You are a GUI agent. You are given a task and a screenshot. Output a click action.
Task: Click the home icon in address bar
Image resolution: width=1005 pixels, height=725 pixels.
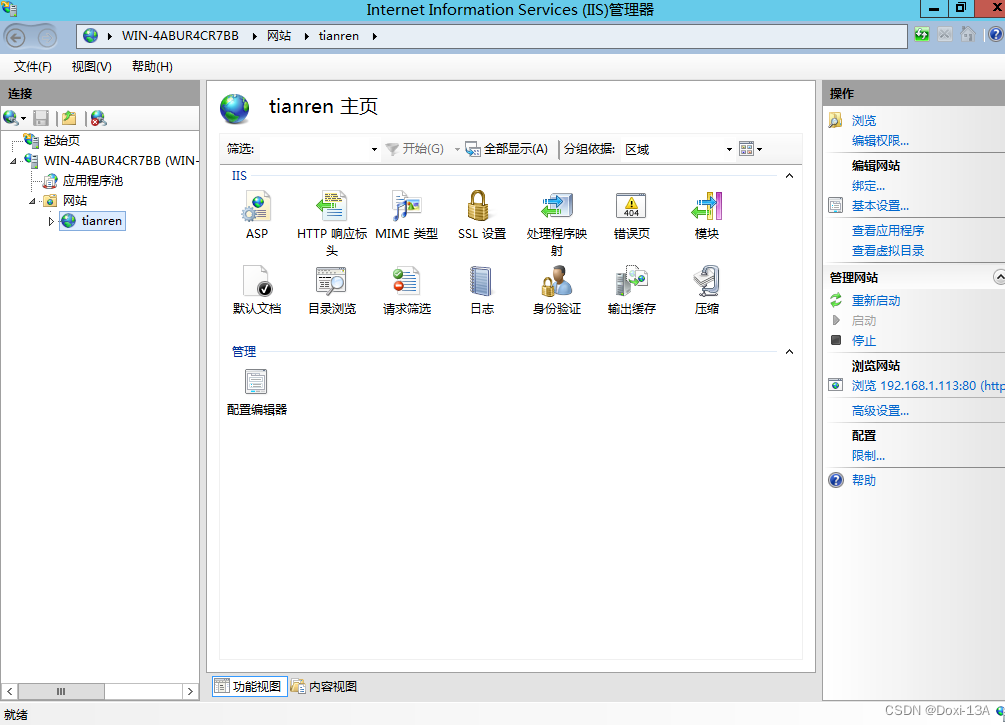[968, 34]
